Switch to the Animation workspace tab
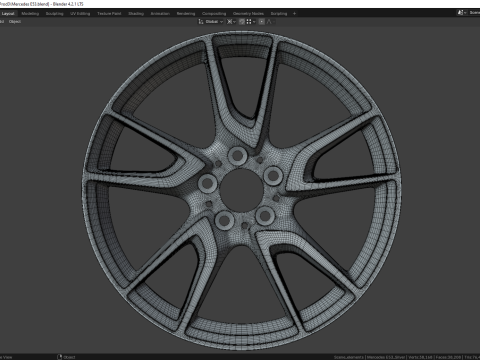 point(160,14)
